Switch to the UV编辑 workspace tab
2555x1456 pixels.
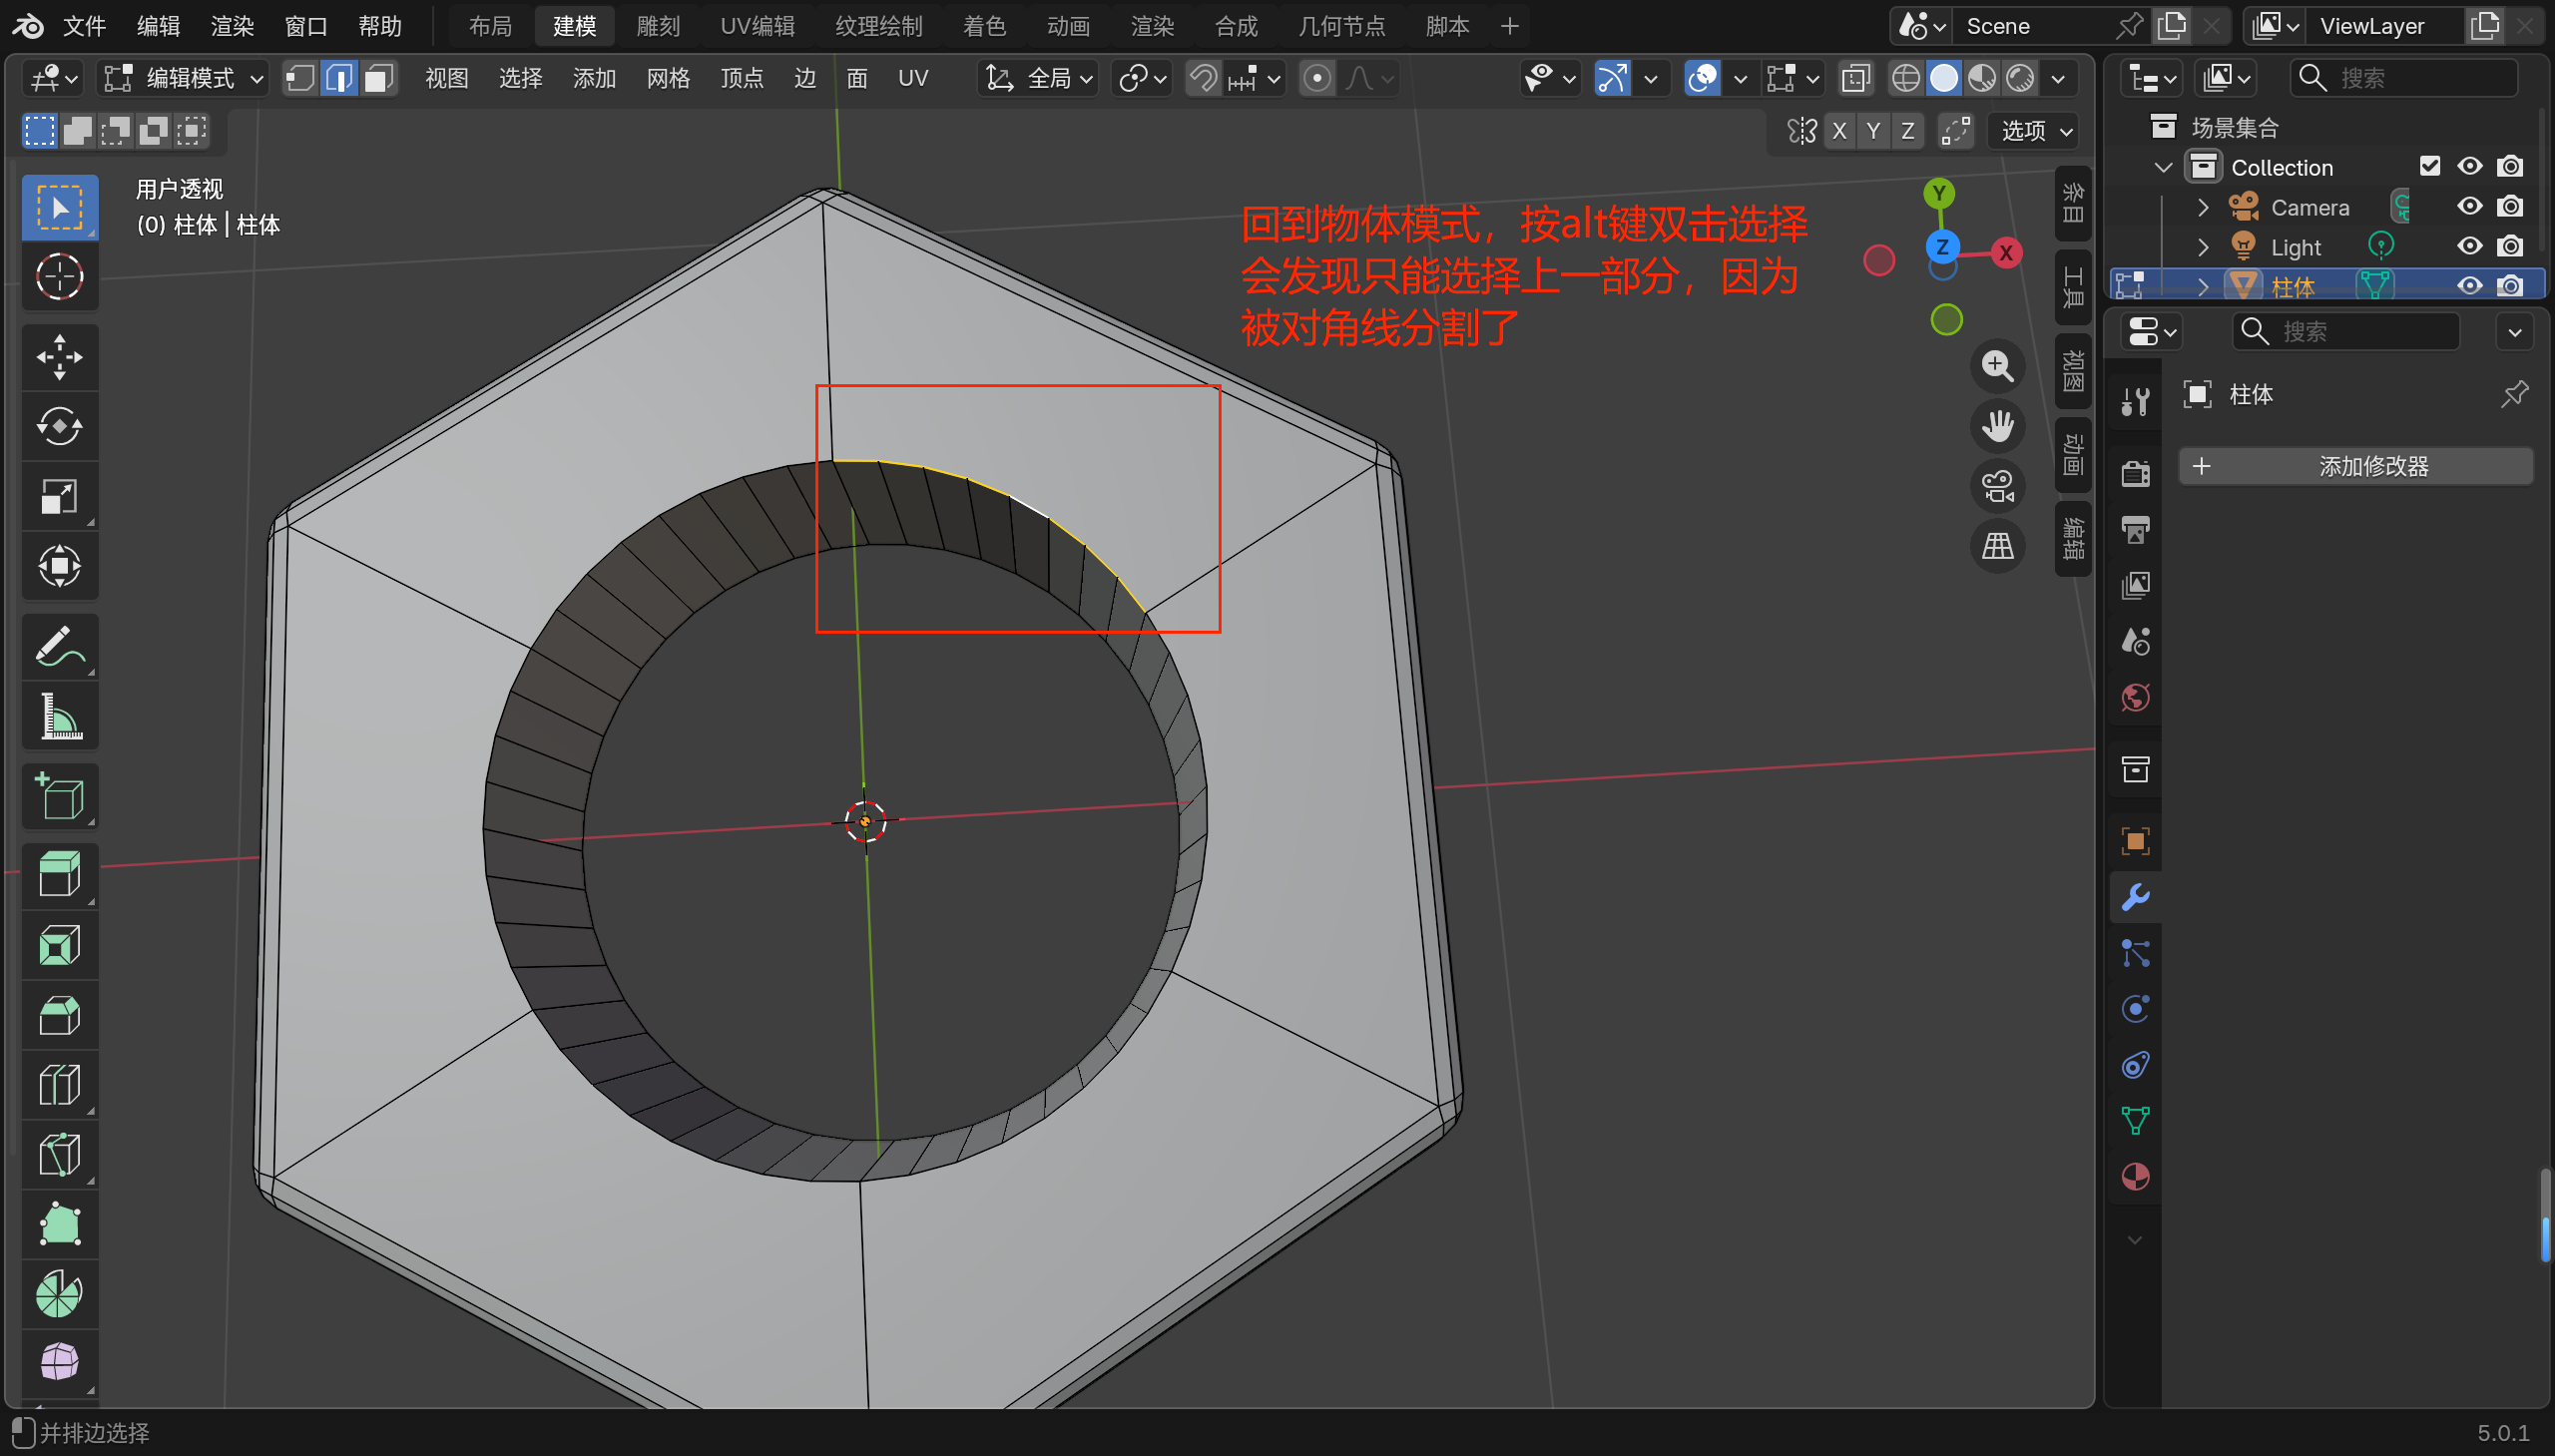click(757, 26)
